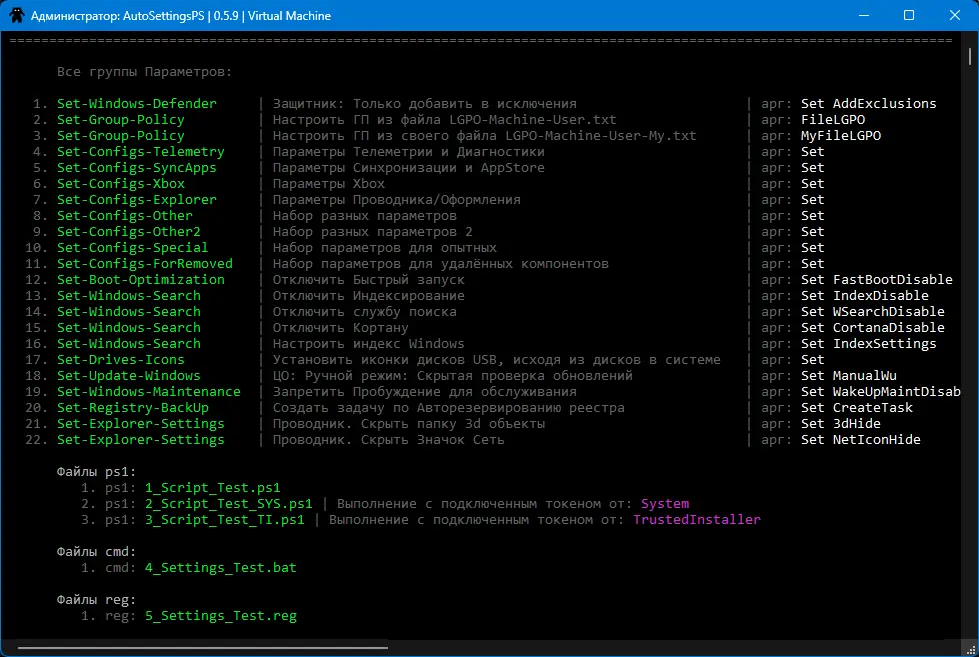
Task: Click the AutoSettingsPS app icon in title bar
Action: 16,15
